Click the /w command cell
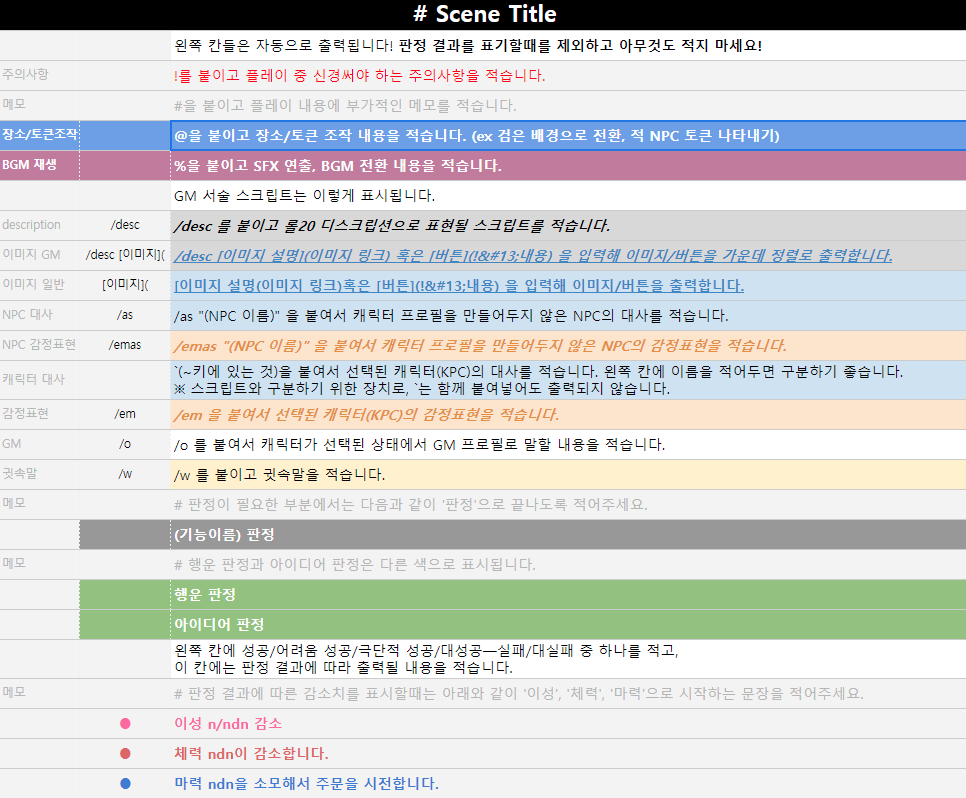Screen dimensions: 966x798 [125, 474]
